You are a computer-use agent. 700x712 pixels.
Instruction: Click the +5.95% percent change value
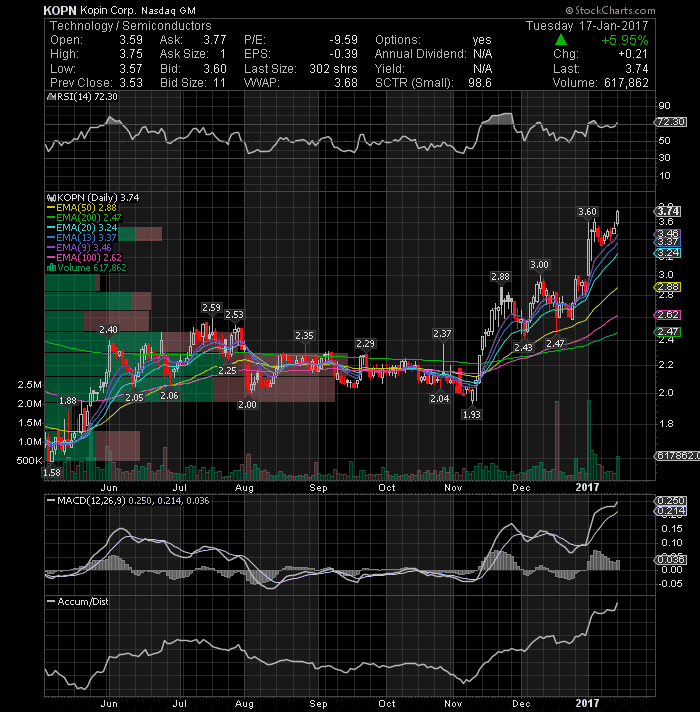tap(625, 40)
